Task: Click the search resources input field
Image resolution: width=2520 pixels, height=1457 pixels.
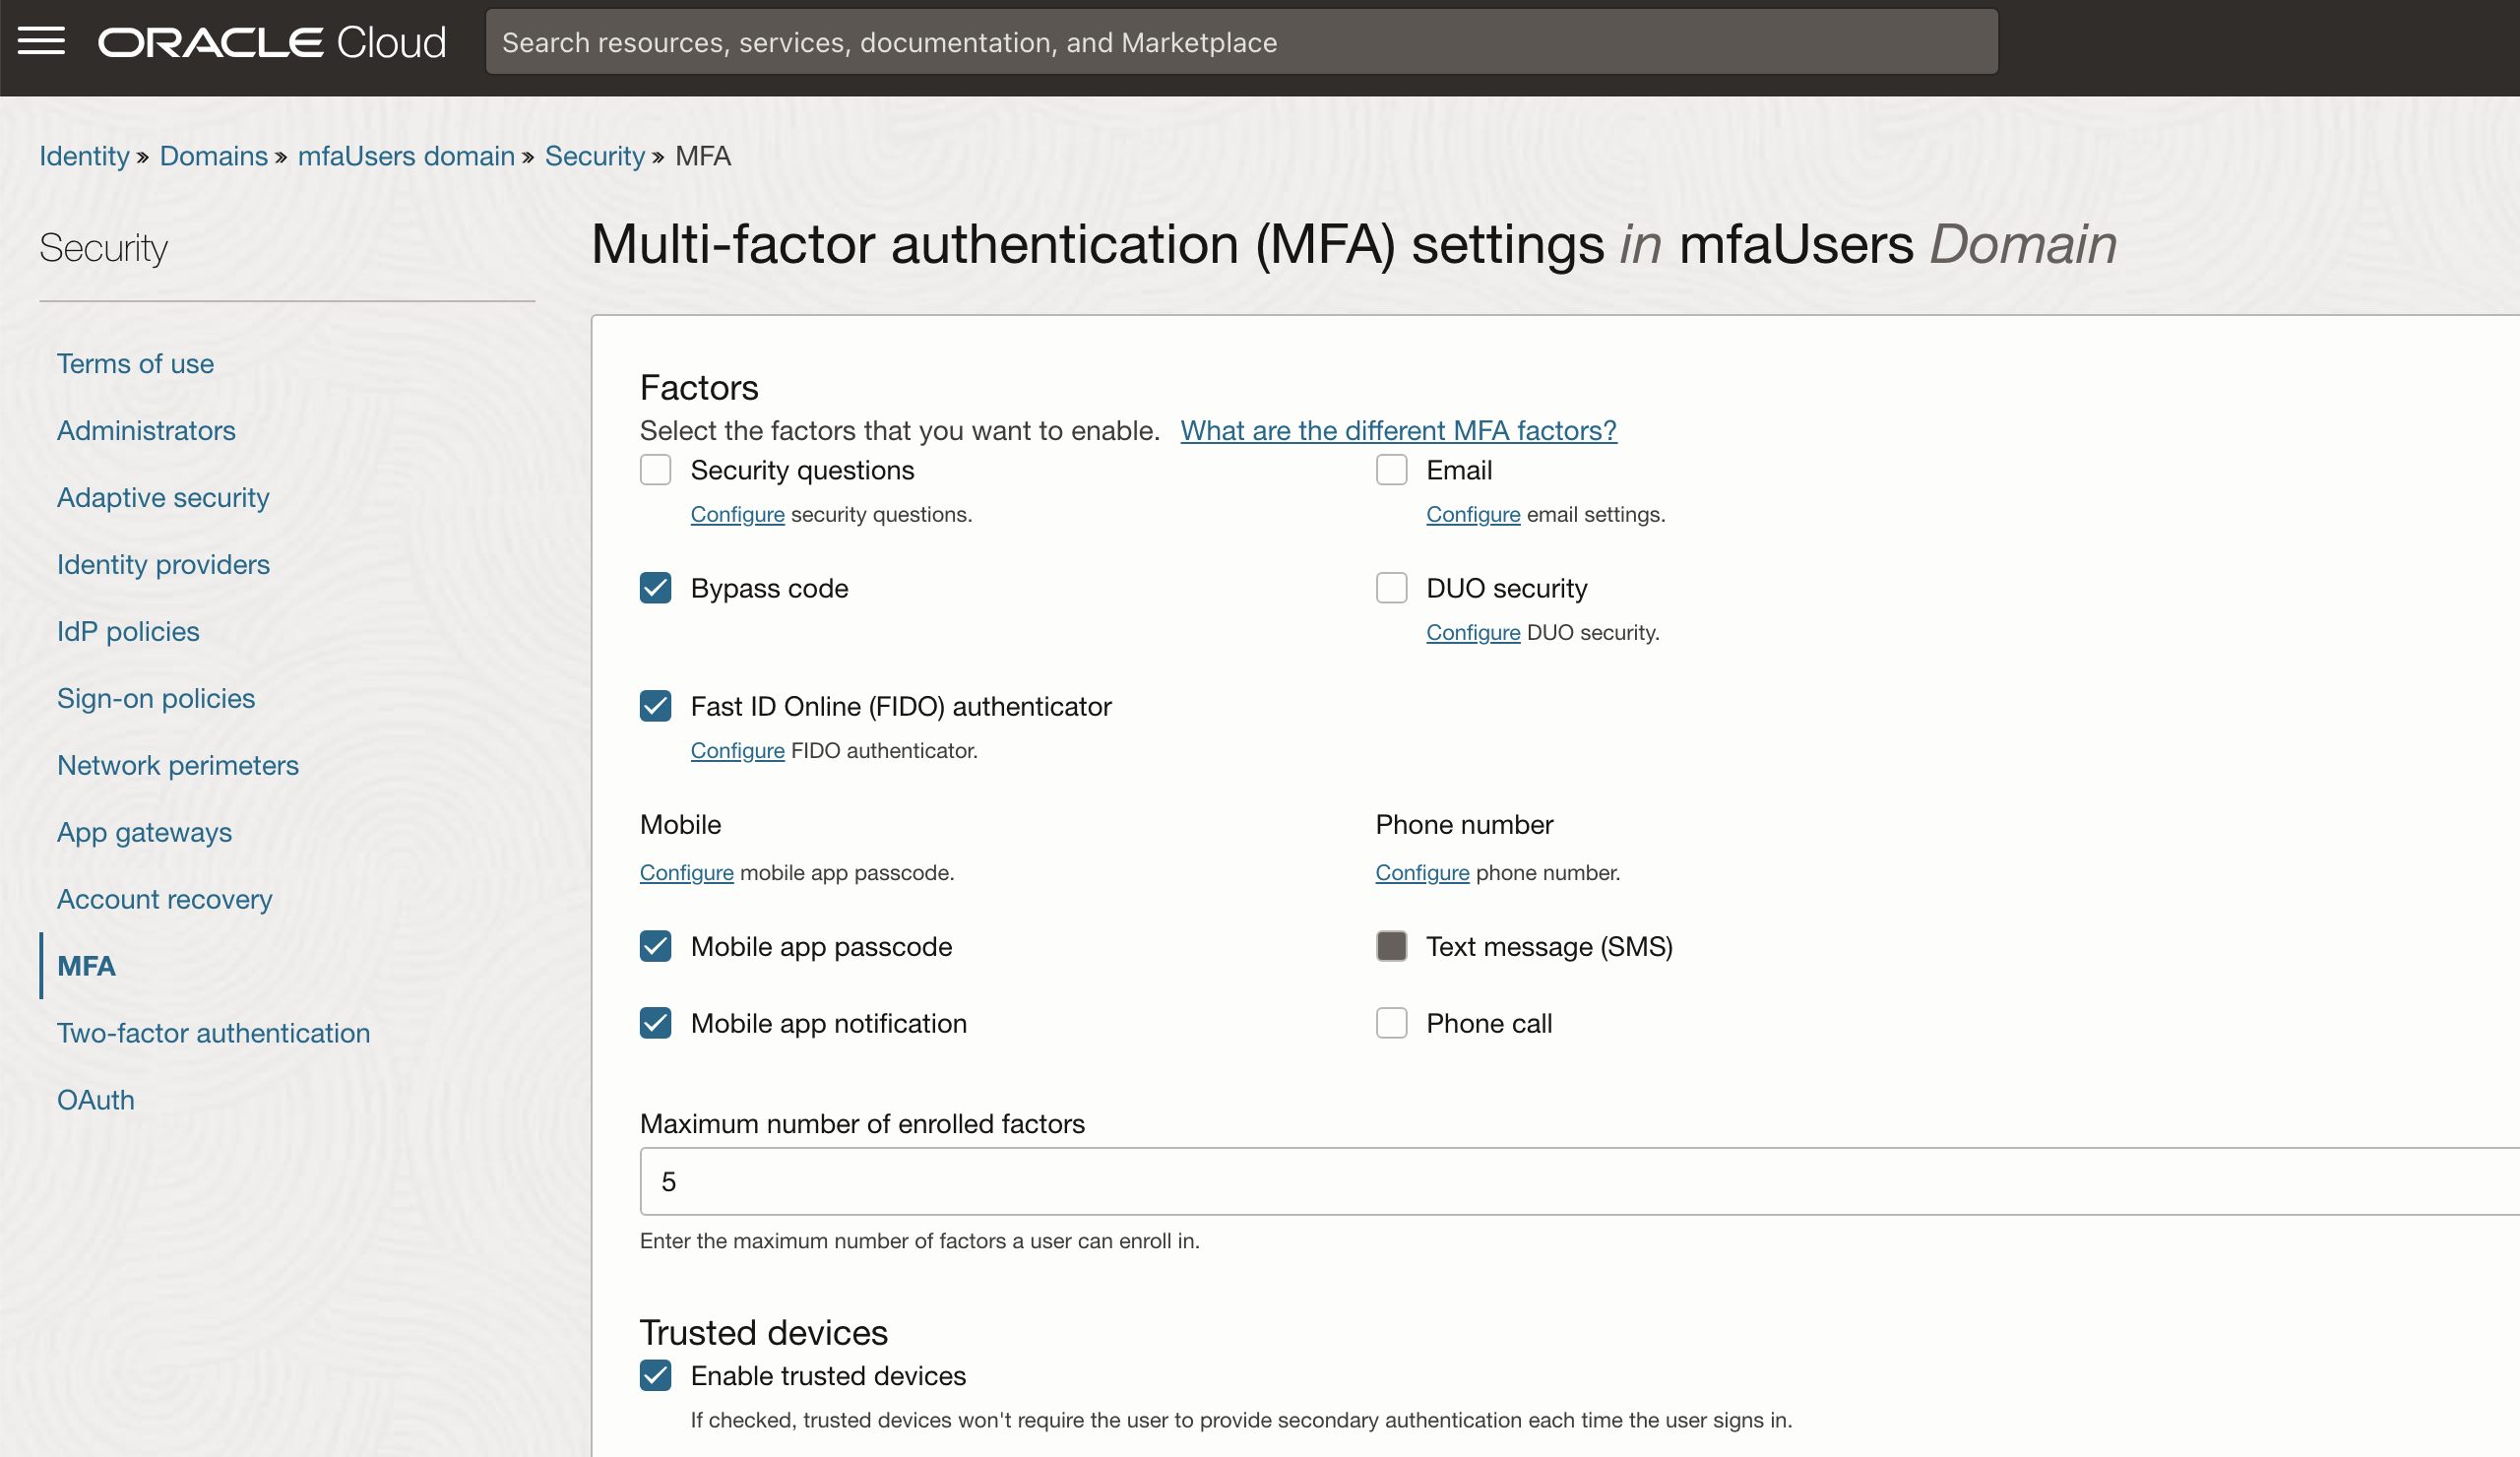Action: [x=1240, y=42]
